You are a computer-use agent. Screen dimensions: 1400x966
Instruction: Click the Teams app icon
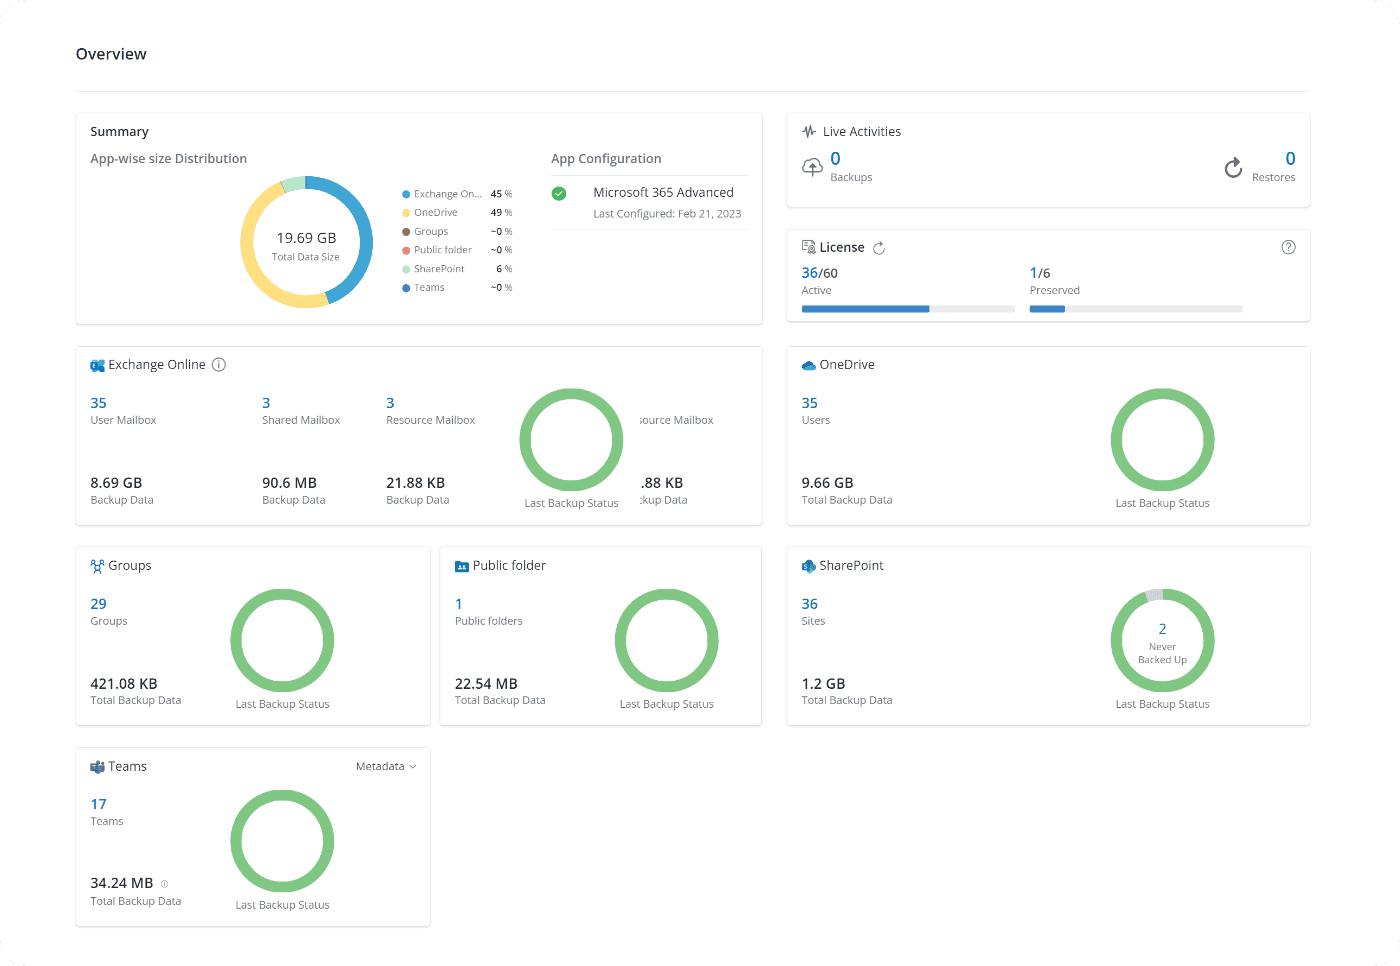click(x=97, y=767)
